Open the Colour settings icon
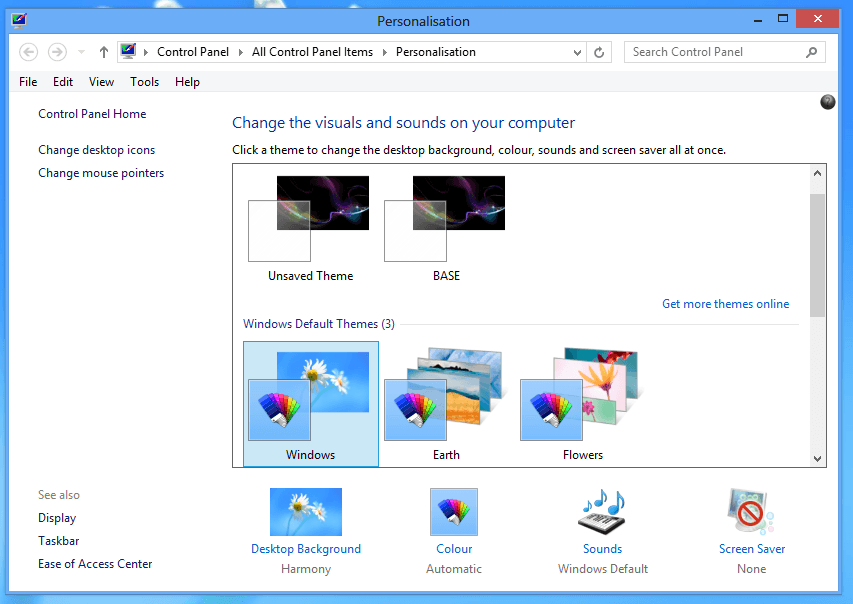 [454, 511]
